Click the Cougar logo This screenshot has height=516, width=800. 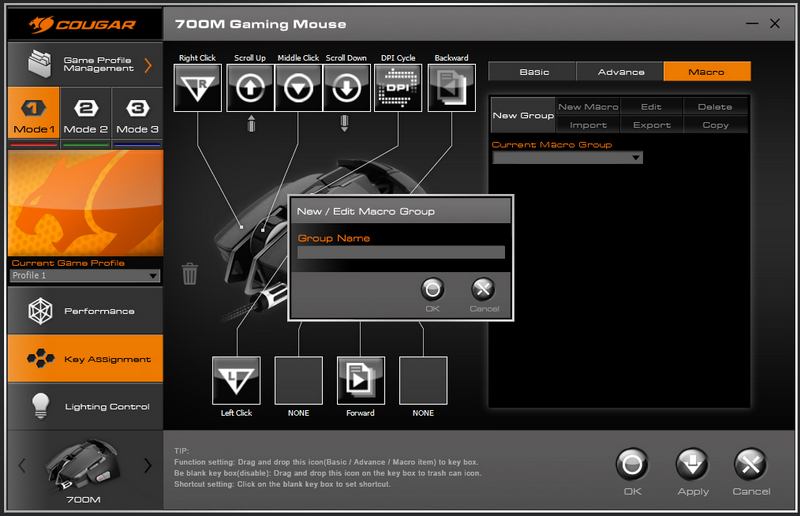click(83, 24)
